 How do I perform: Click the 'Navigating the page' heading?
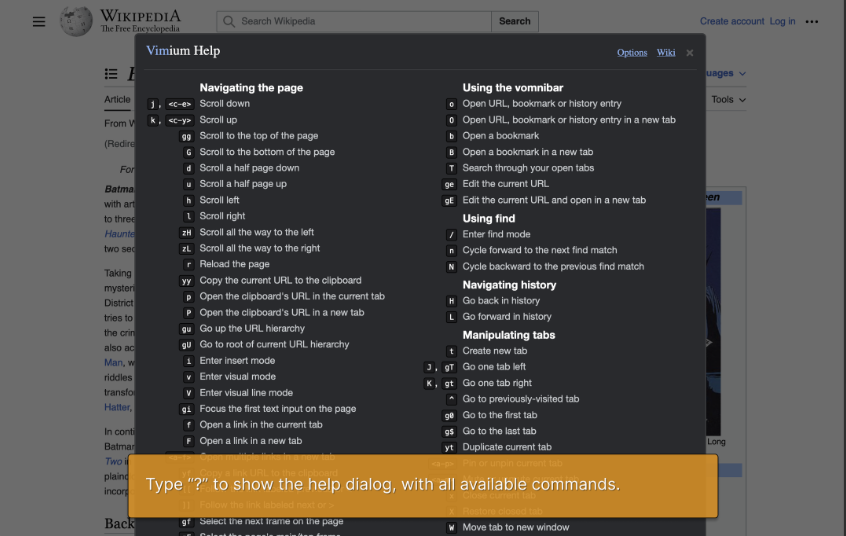pyautogui.click(x=251, y=88)
